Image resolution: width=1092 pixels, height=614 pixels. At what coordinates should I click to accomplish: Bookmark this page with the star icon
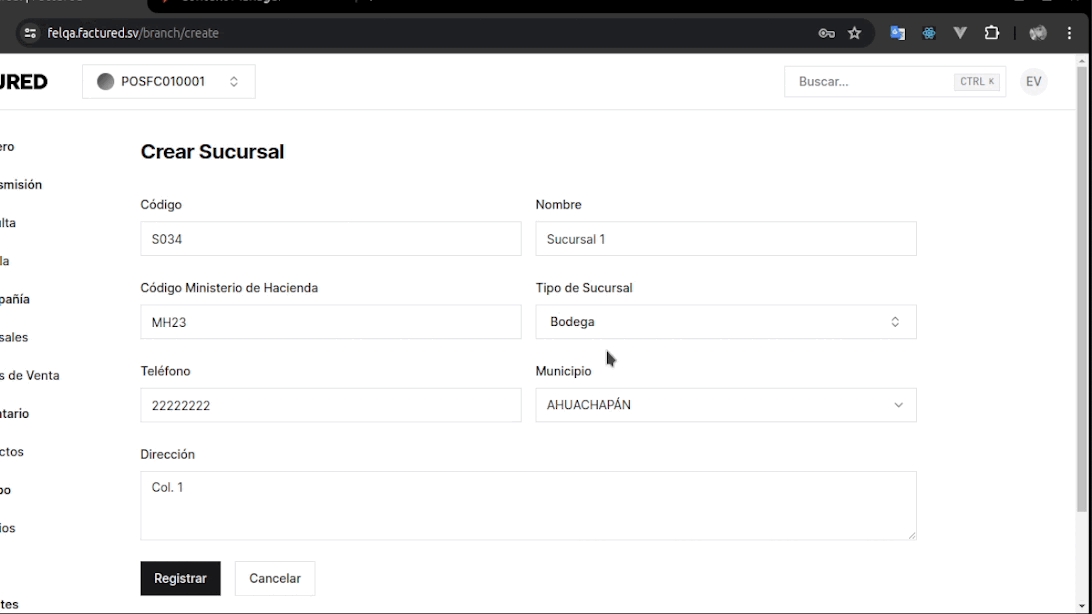pyautogui.click(x=855, y=33)
